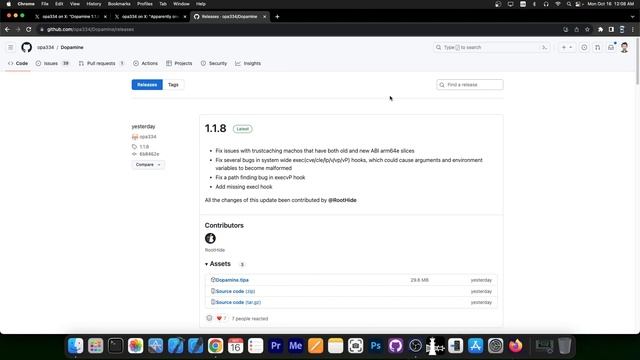640x360 pixels.
Task: Open the commit hash link under the tag
Action: click(149, 154)
